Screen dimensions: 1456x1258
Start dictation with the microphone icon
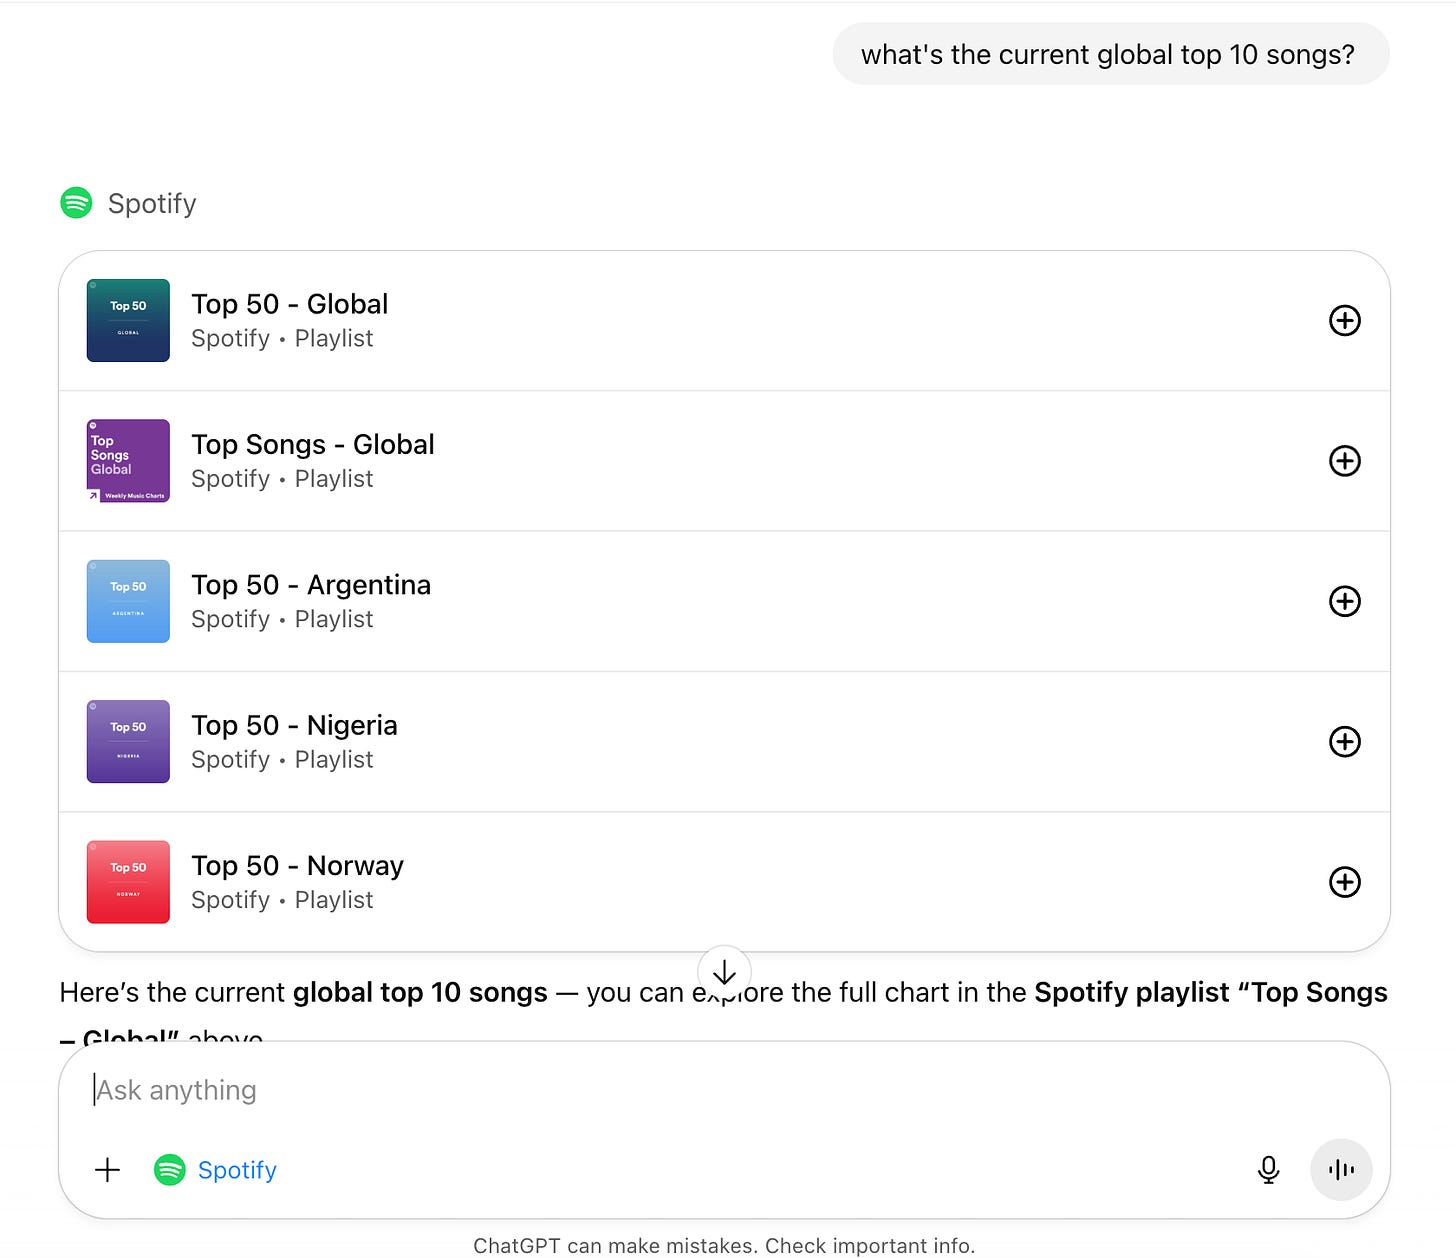tap(1268, 1169)
